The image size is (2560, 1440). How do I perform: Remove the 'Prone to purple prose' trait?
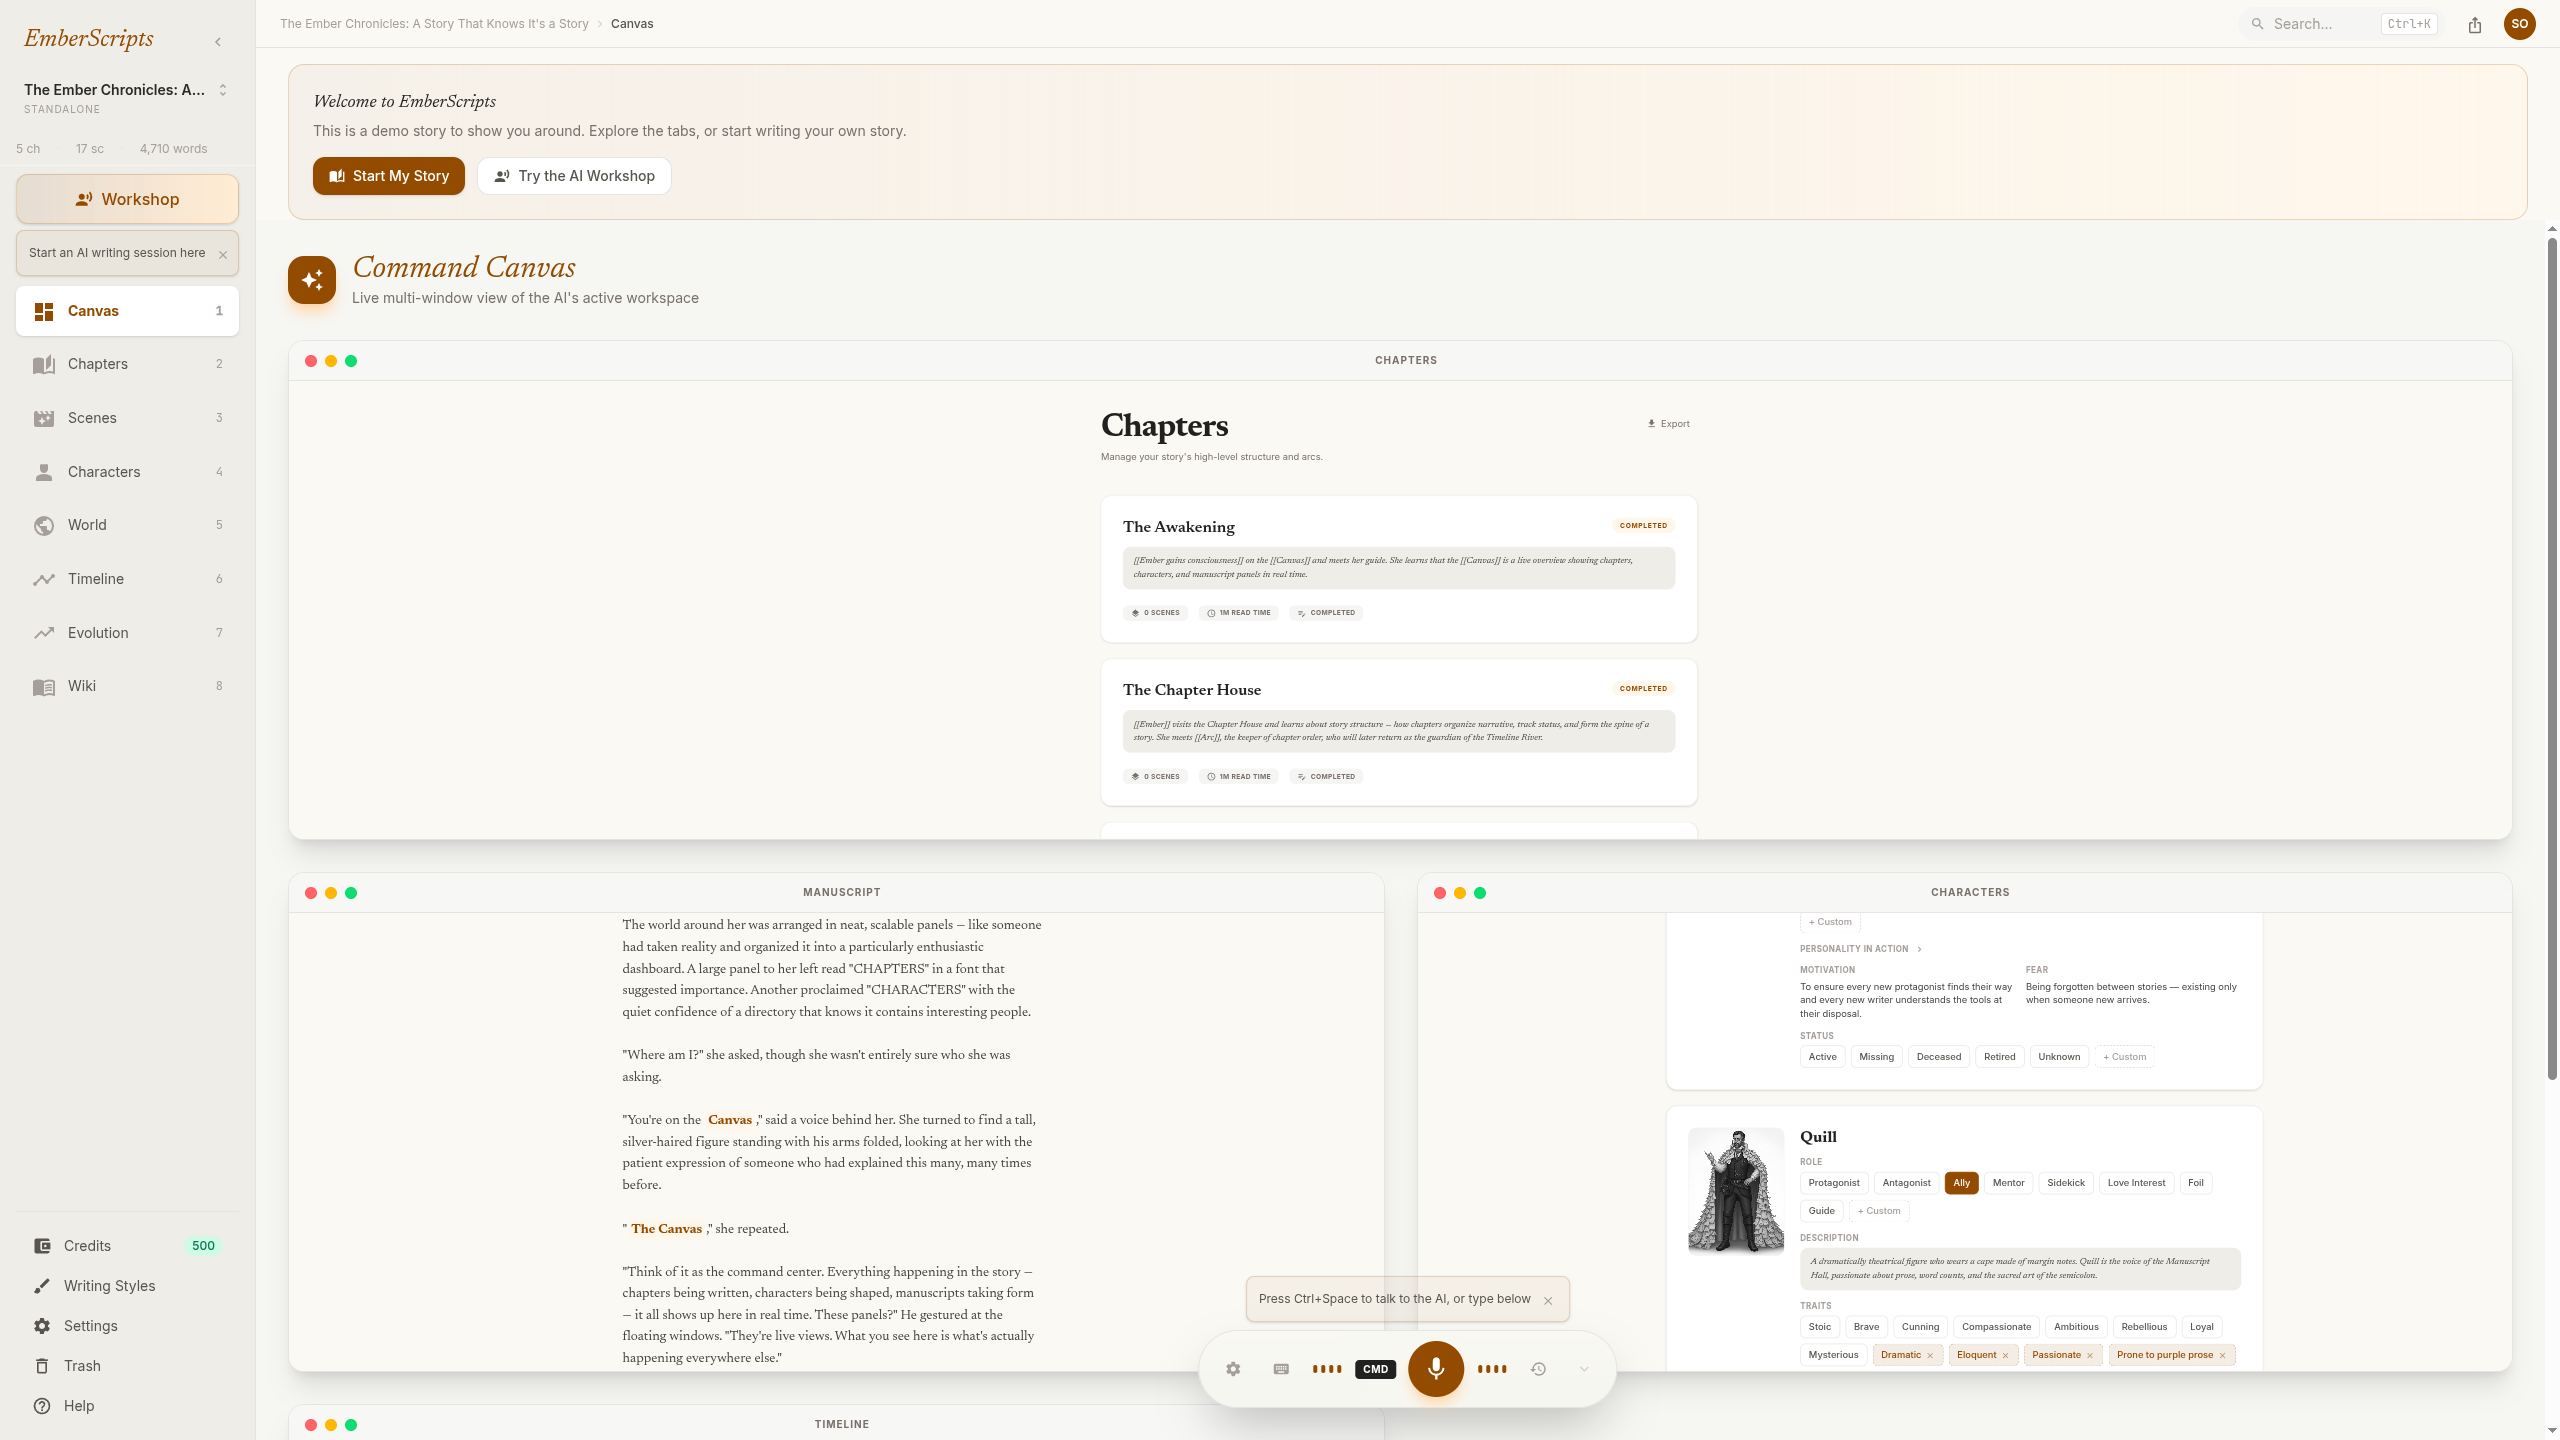click(2223, 1356)
